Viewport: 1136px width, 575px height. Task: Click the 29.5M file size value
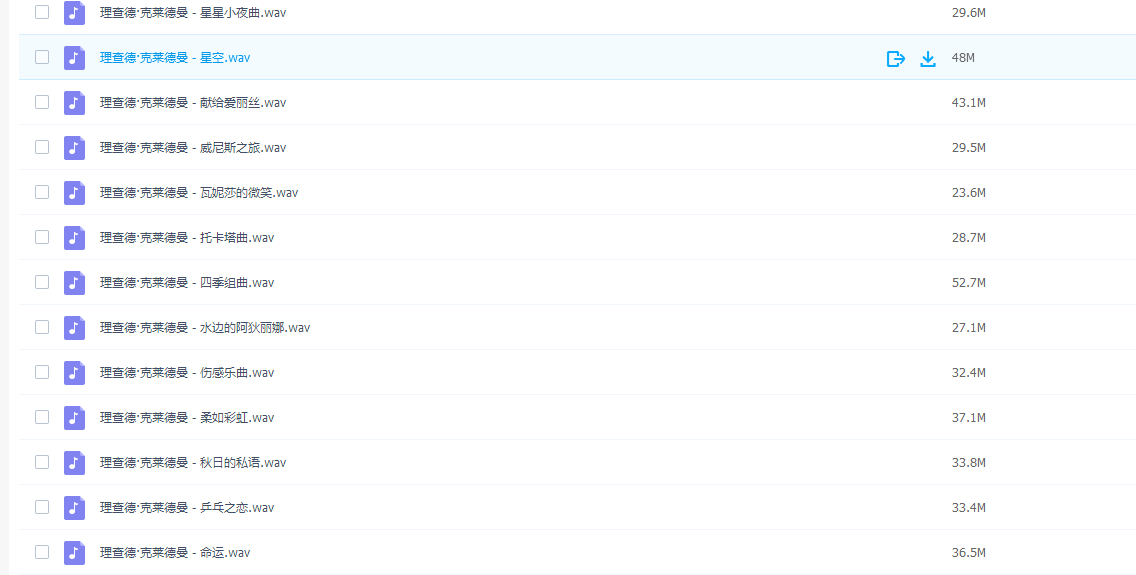(969, 147)
